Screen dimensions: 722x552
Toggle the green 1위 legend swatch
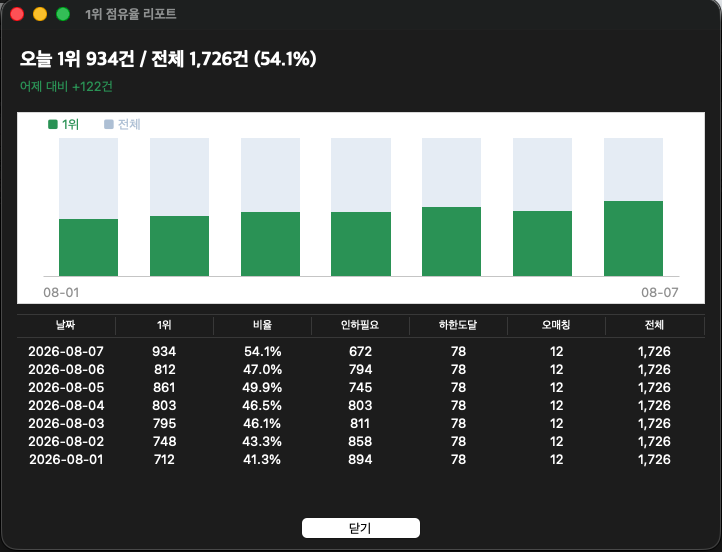tap(53, 124)
